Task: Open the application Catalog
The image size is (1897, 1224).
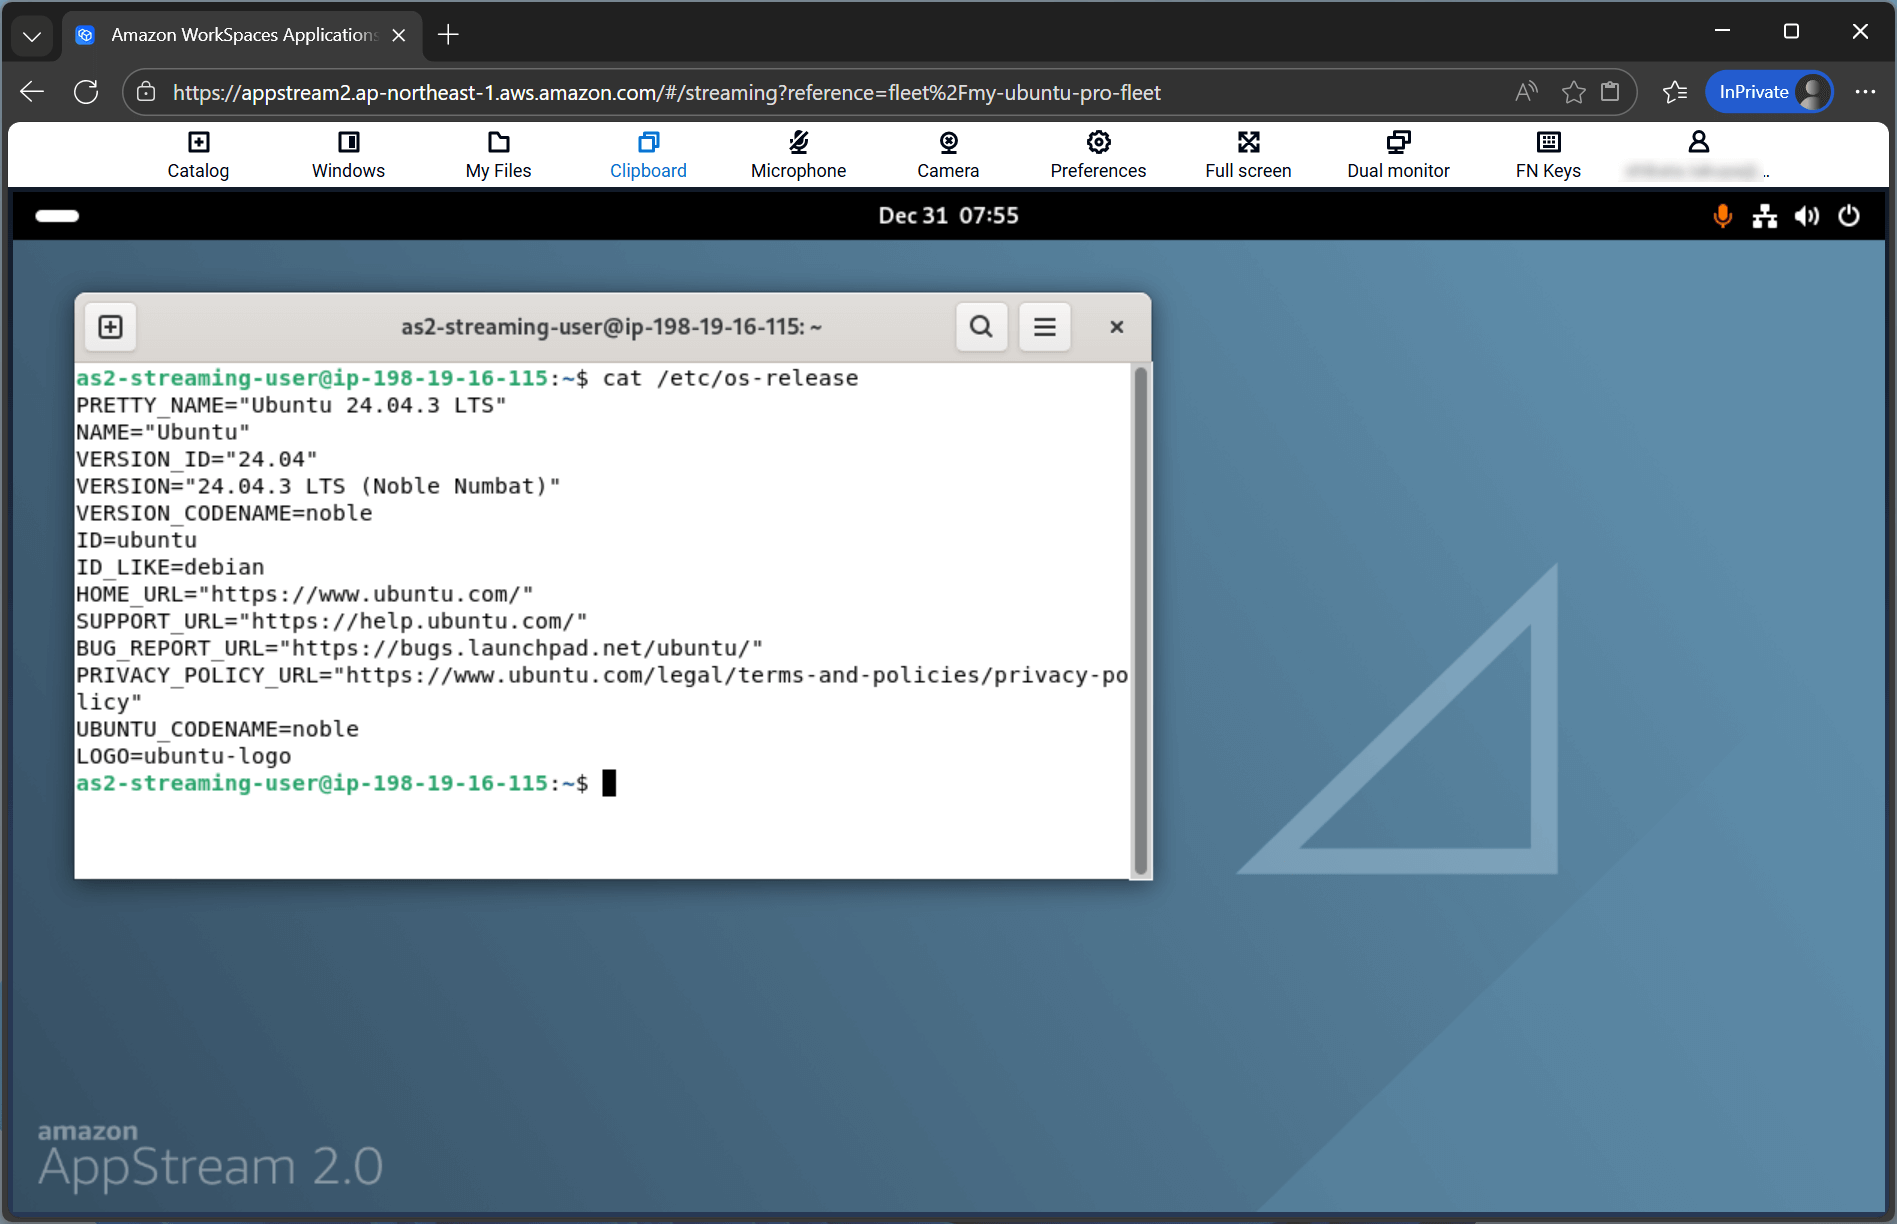Action: pyautogui.click(x=198, y=154)
